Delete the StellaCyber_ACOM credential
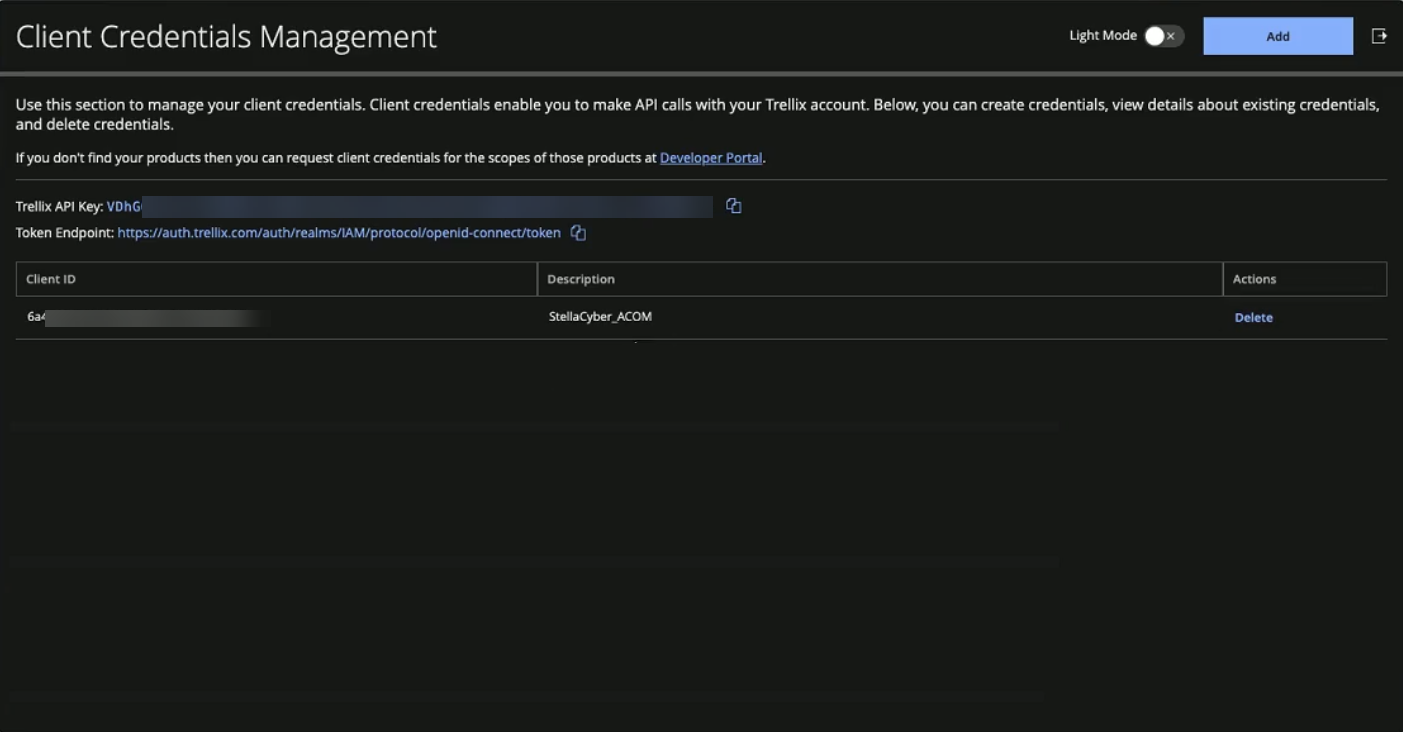Viewport: 1403px width, 732px height. pos(1253,318)
